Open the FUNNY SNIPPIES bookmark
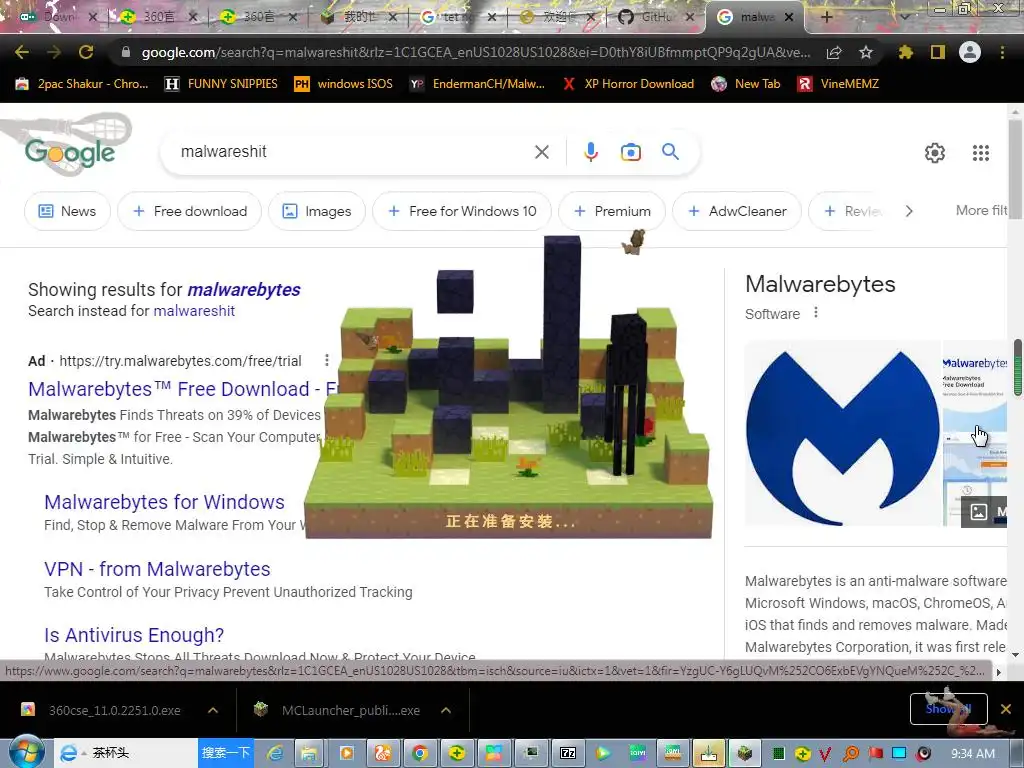 [221, 84]
